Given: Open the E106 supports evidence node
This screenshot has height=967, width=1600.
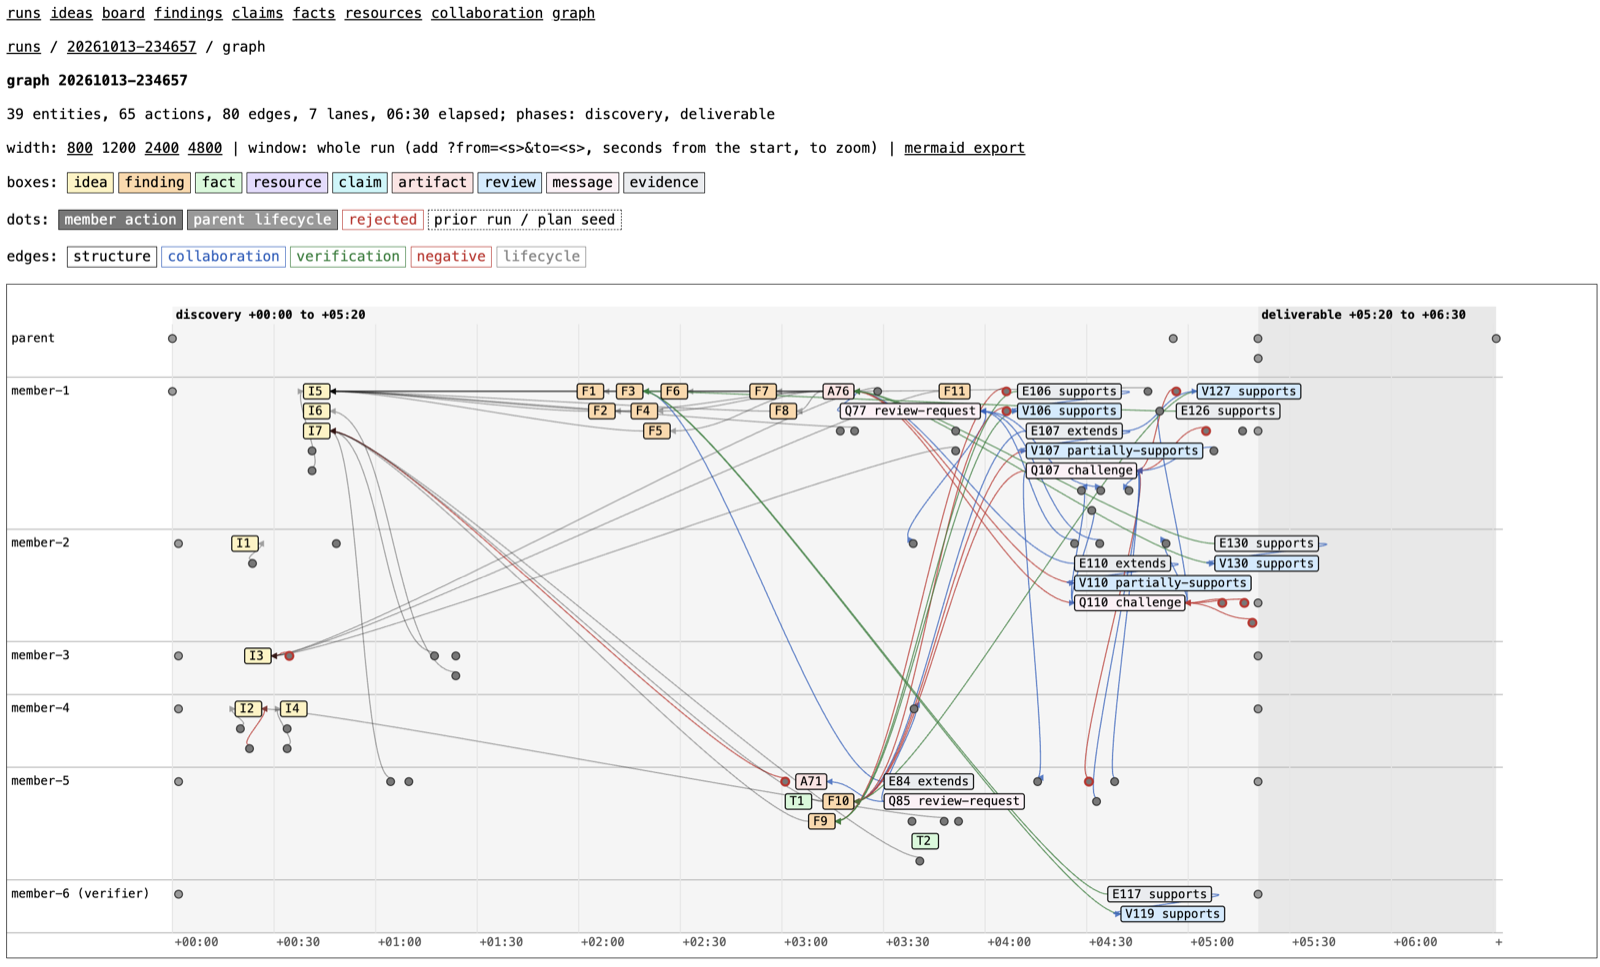Looking at the screenshot, I should coord(1069,391).
